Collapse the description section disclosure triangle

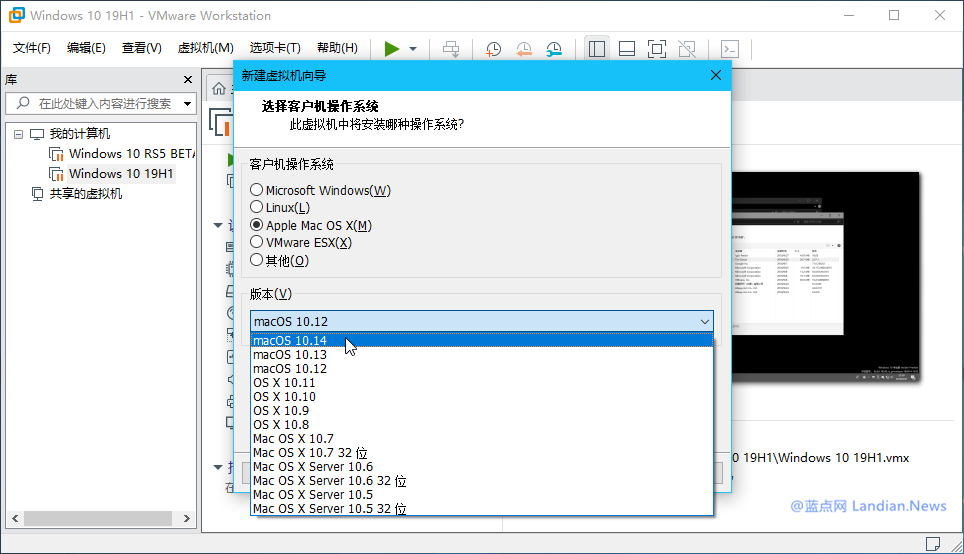(218, 467)
